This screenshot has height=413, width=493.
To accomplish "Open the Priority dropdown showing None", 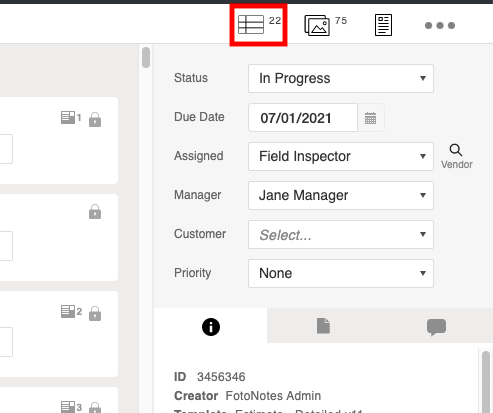I will pyautogui.click(x=341, y=273).
